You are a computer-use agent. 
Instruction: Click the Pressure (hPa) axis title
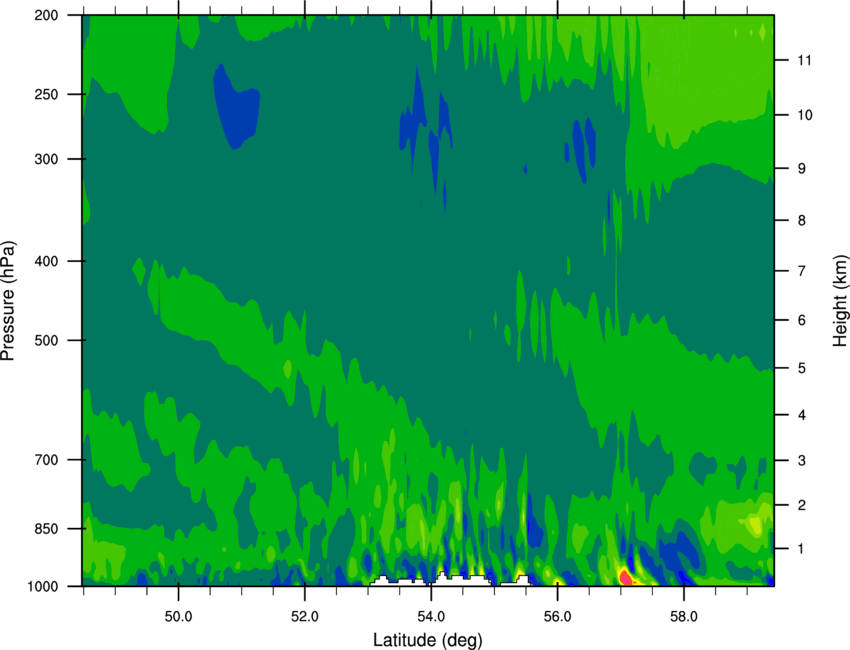click(x=8, y=301)
